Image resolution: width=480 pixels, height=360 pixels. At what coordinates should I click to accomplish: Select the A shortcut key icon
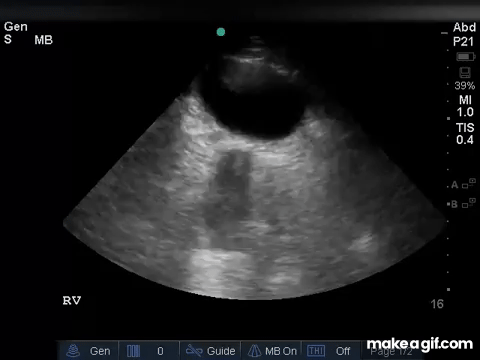(469, 184)
